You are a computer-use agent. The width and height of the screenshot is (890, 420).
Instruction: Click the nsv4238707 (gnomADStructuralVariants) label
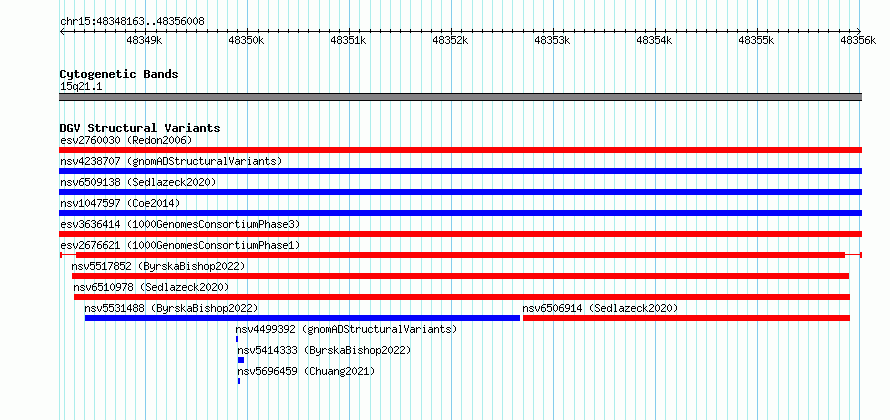pyautogui.click(x=171, y=161)
